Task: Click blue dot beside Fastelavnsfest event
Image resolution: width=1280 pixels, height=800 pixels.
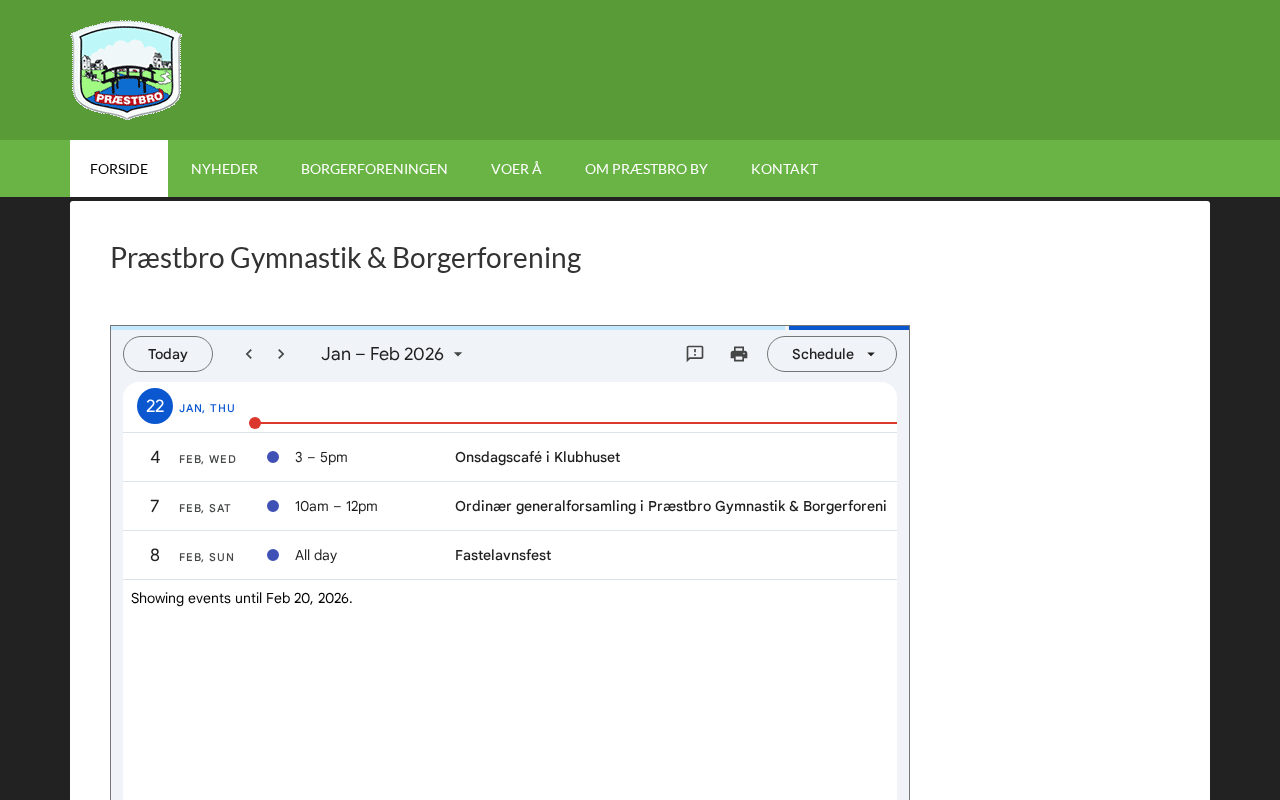Action: (x=273, y=555)
